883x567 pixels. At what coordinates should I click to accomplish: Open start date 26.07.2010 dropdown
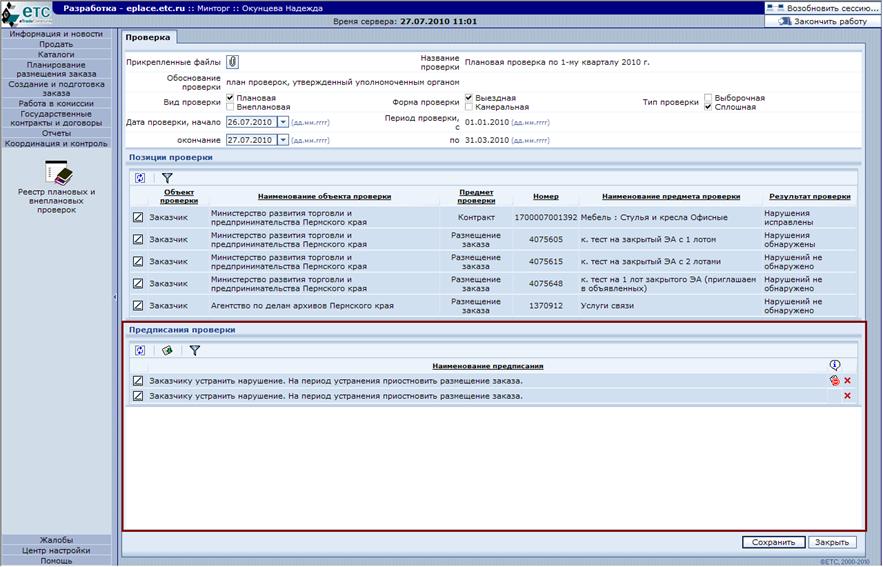(x=283, y=122)
